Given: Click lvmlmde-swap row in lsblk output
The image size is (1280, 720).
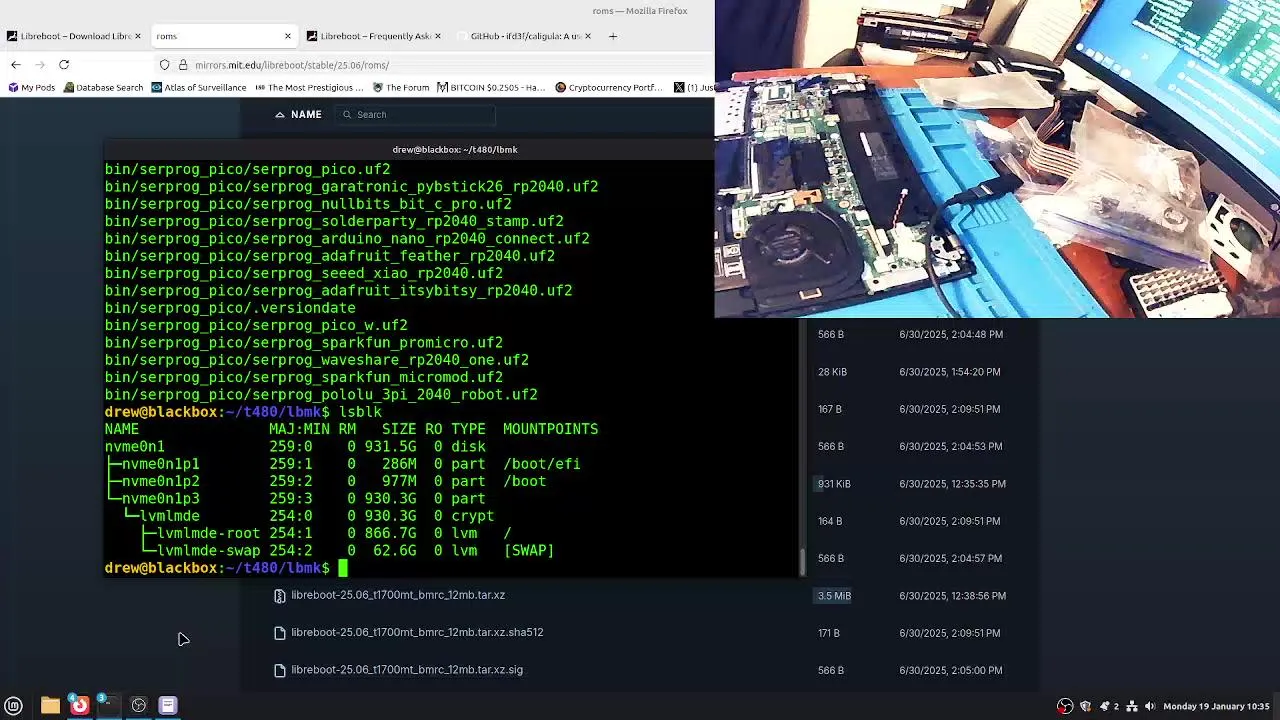Looking at the screenshot, I should pos(329,550).
